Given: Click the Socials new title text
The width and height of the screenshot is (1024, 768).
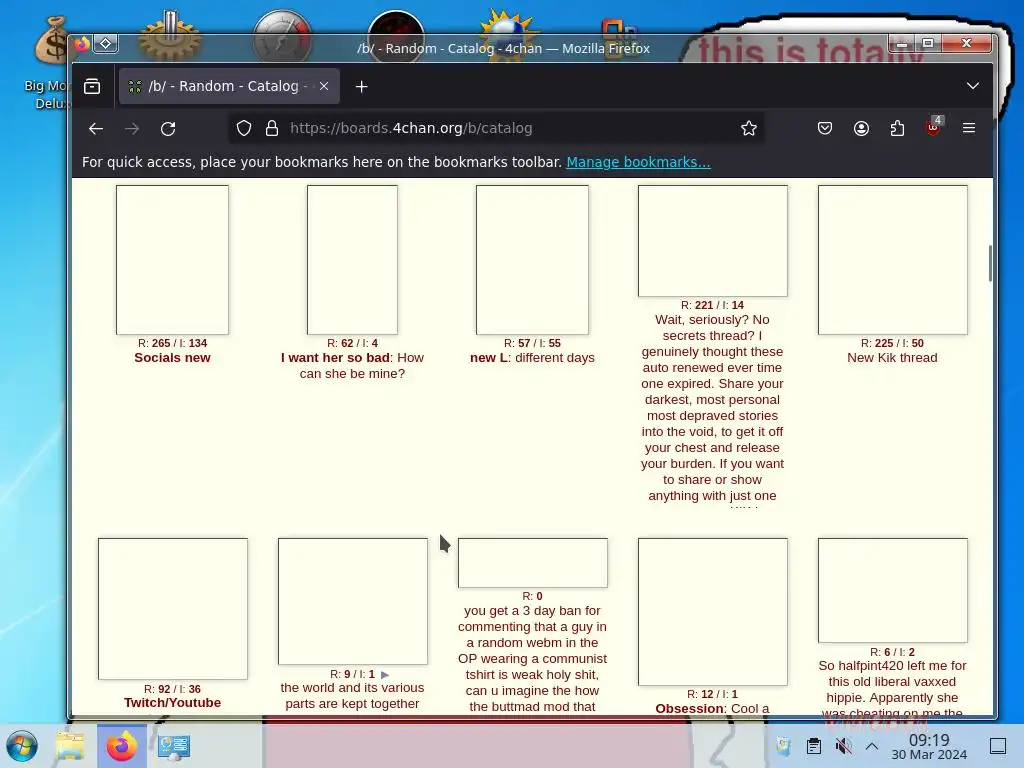Looking at the screenshot, I should 172,358.
